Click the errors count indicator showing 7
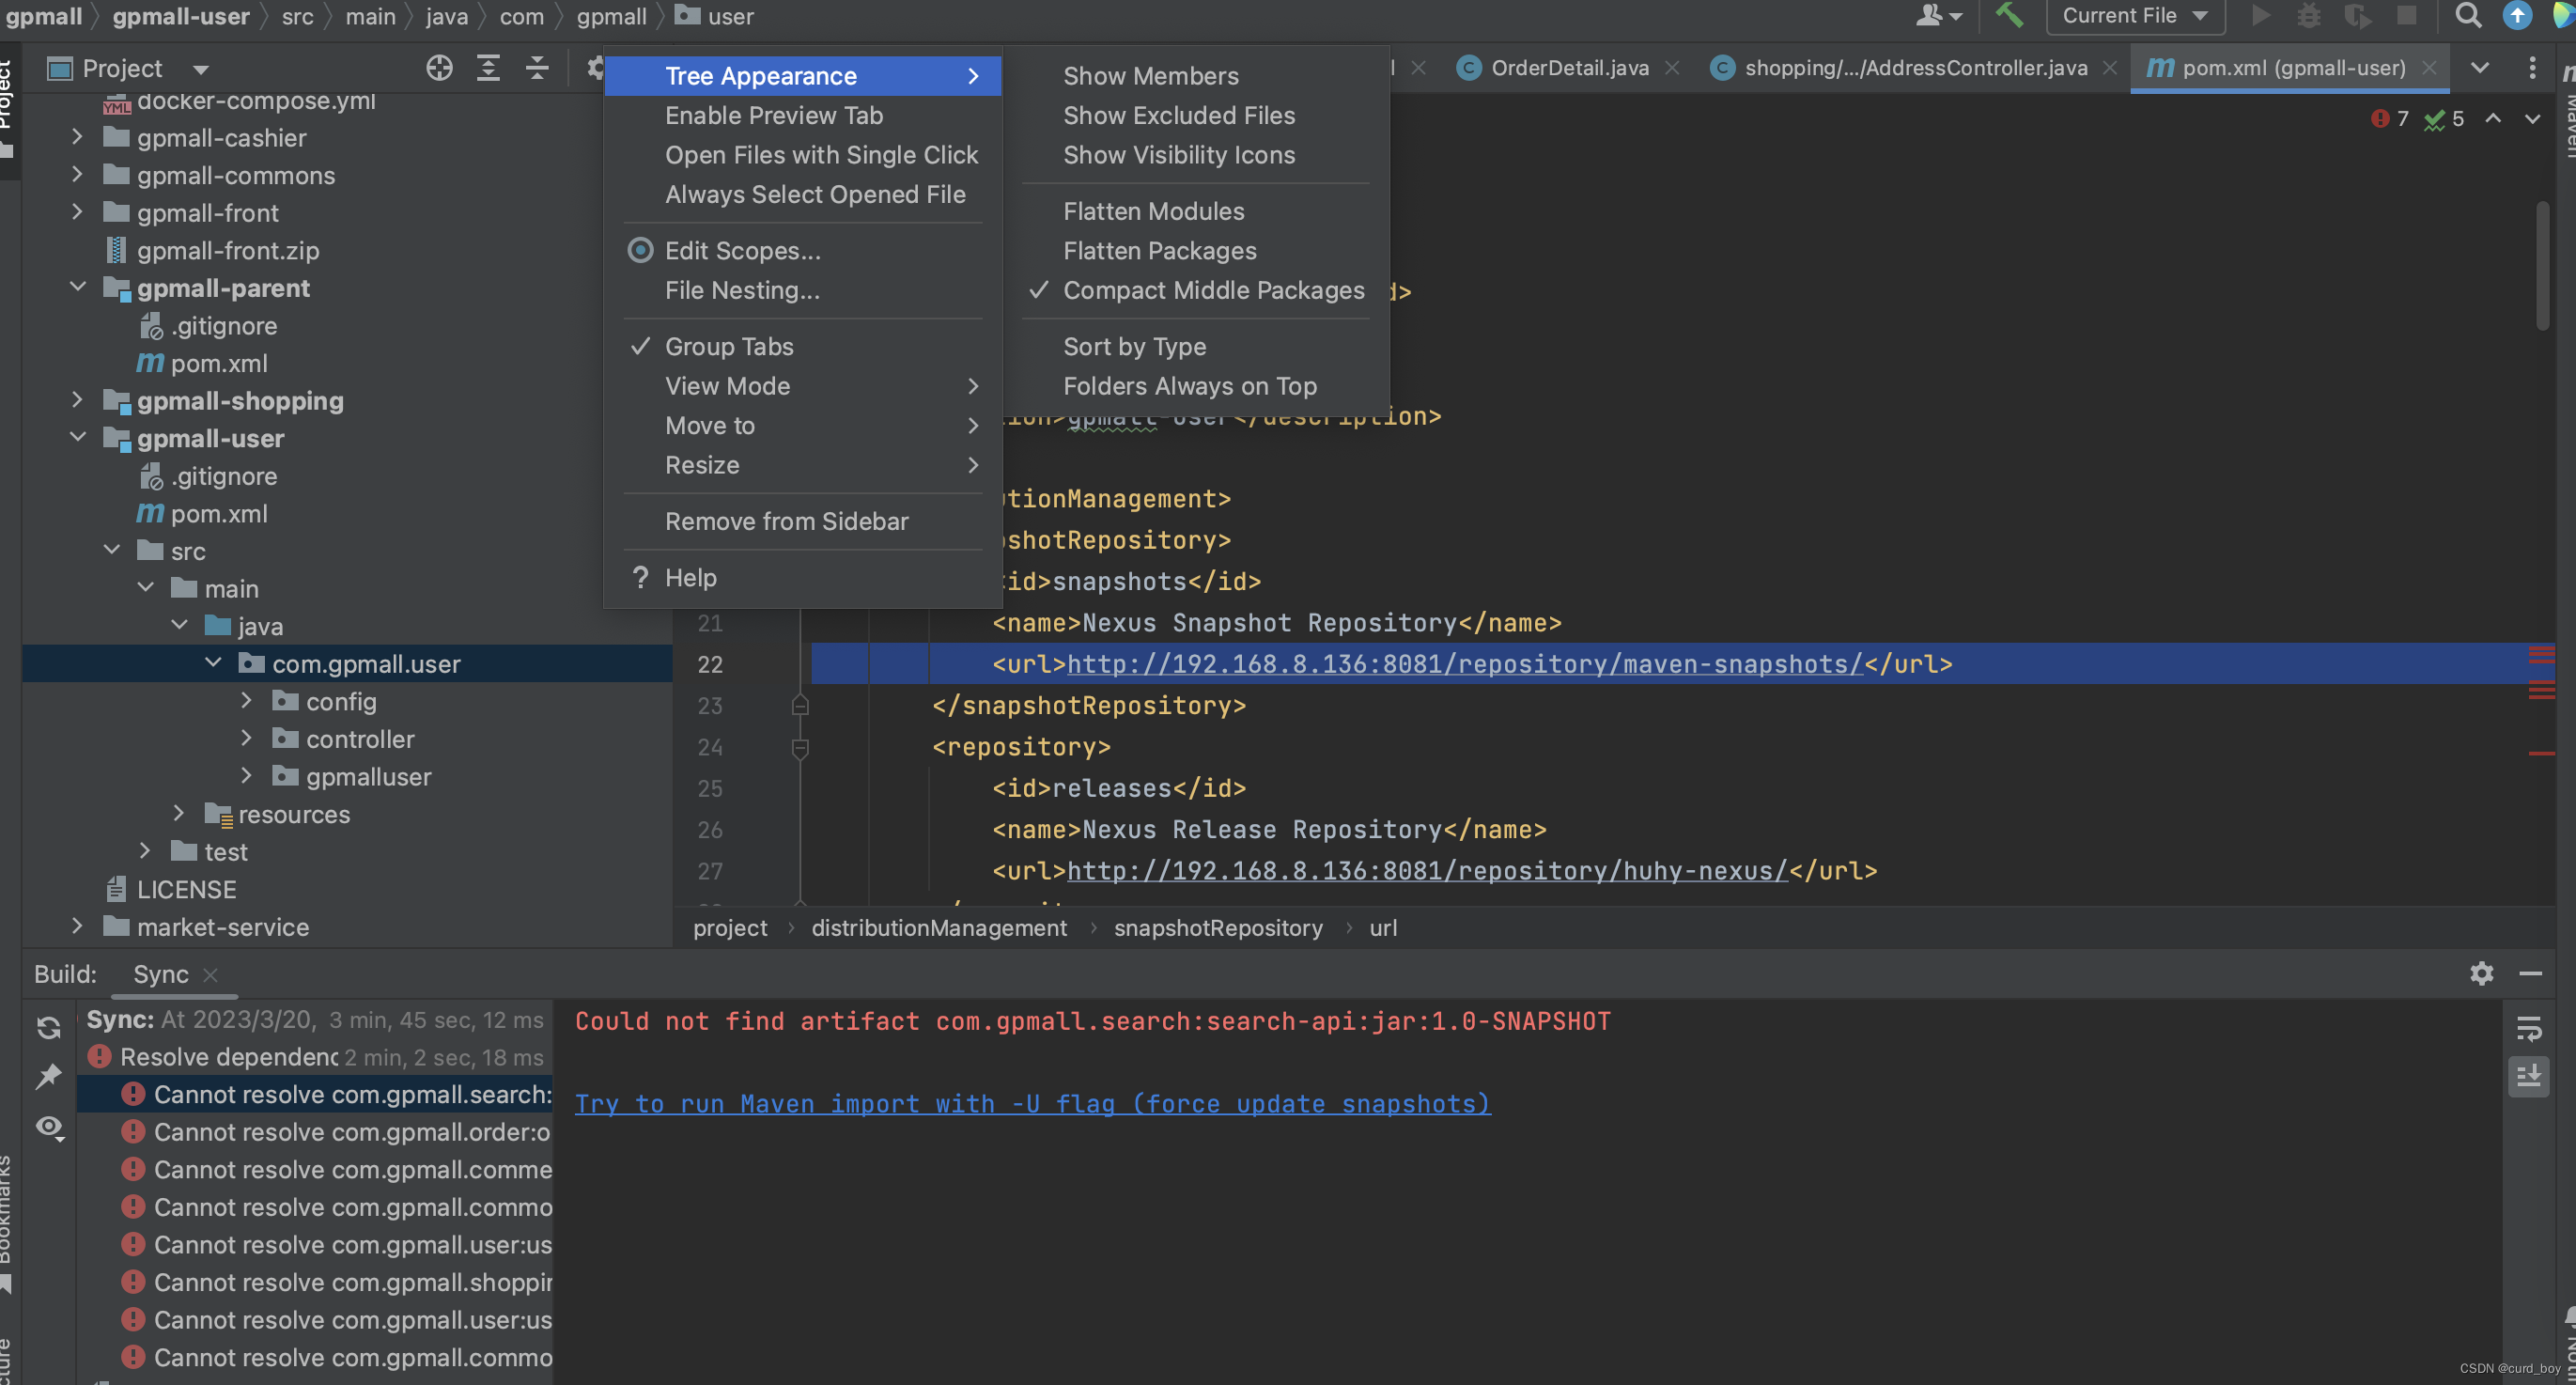 (2390, 119)
